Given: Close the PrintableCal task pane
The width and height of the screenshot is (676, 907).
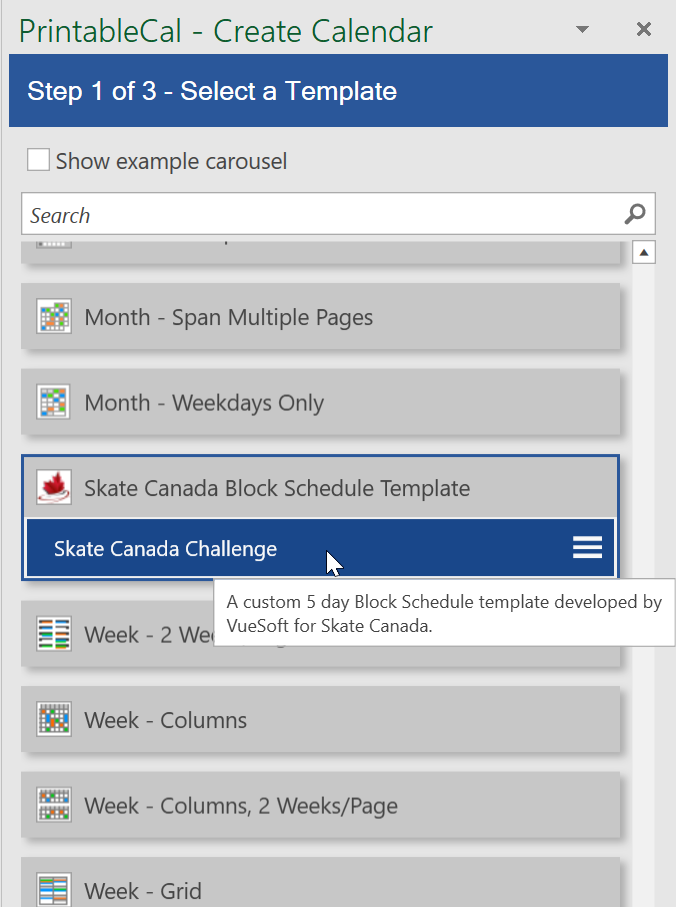Looking at the screenshot, I should click(644, 30).
